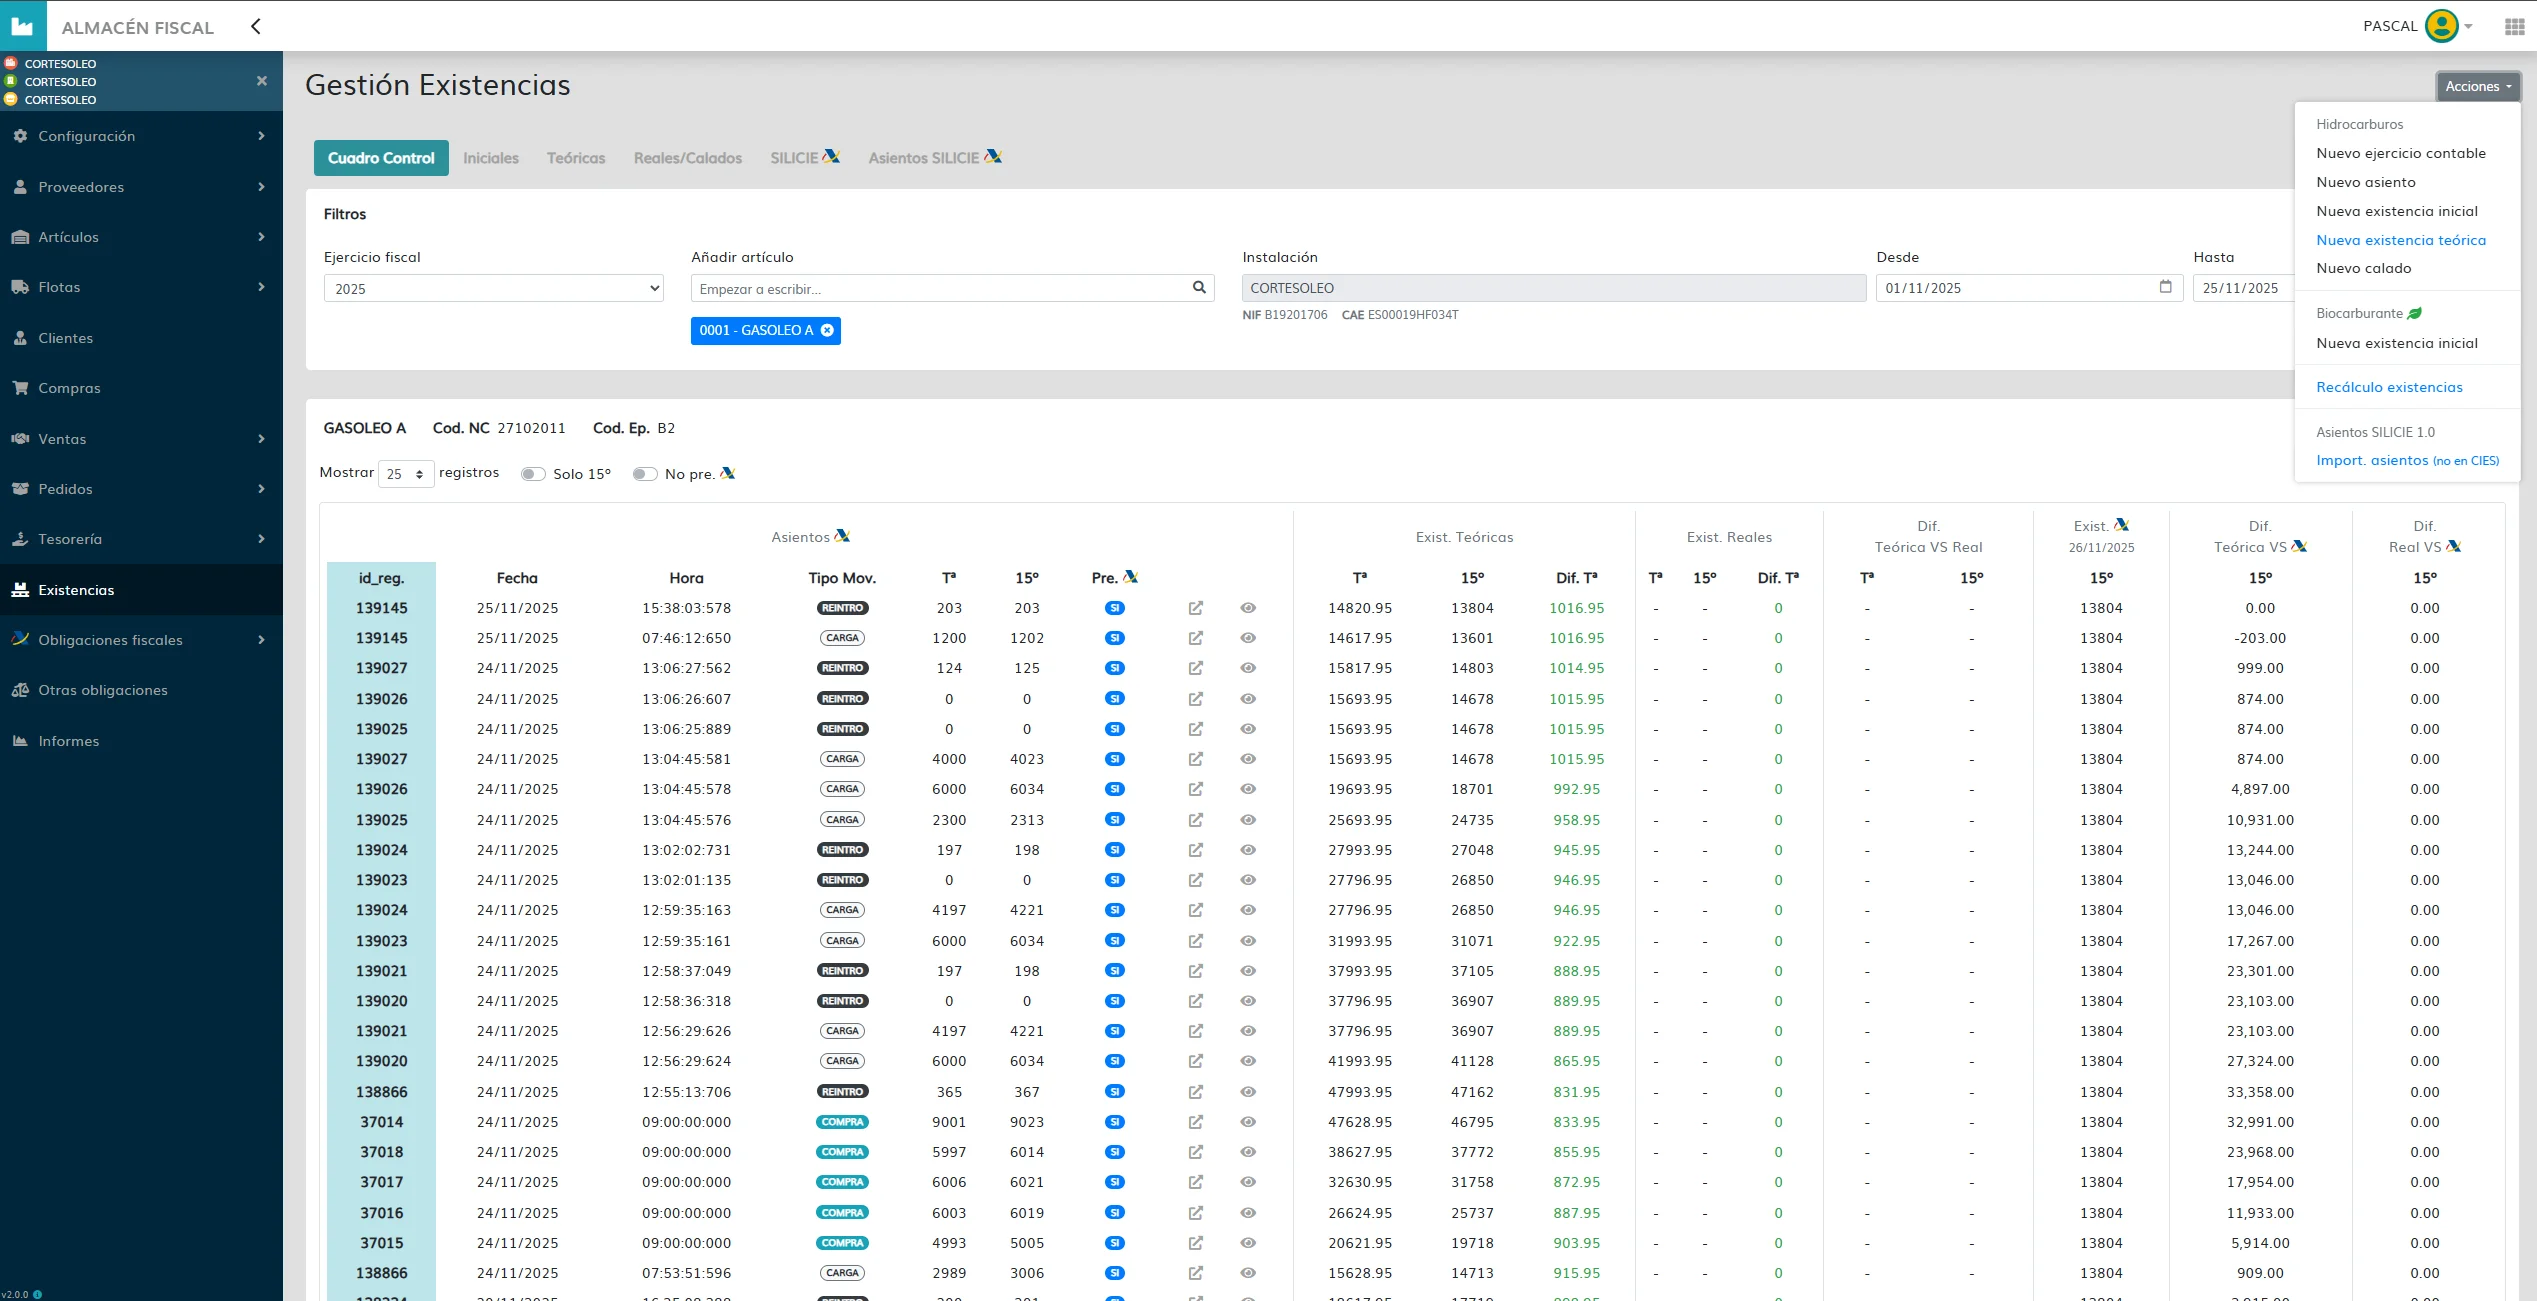Expand the Configuración sidebar menu

(x=141, y=136)
